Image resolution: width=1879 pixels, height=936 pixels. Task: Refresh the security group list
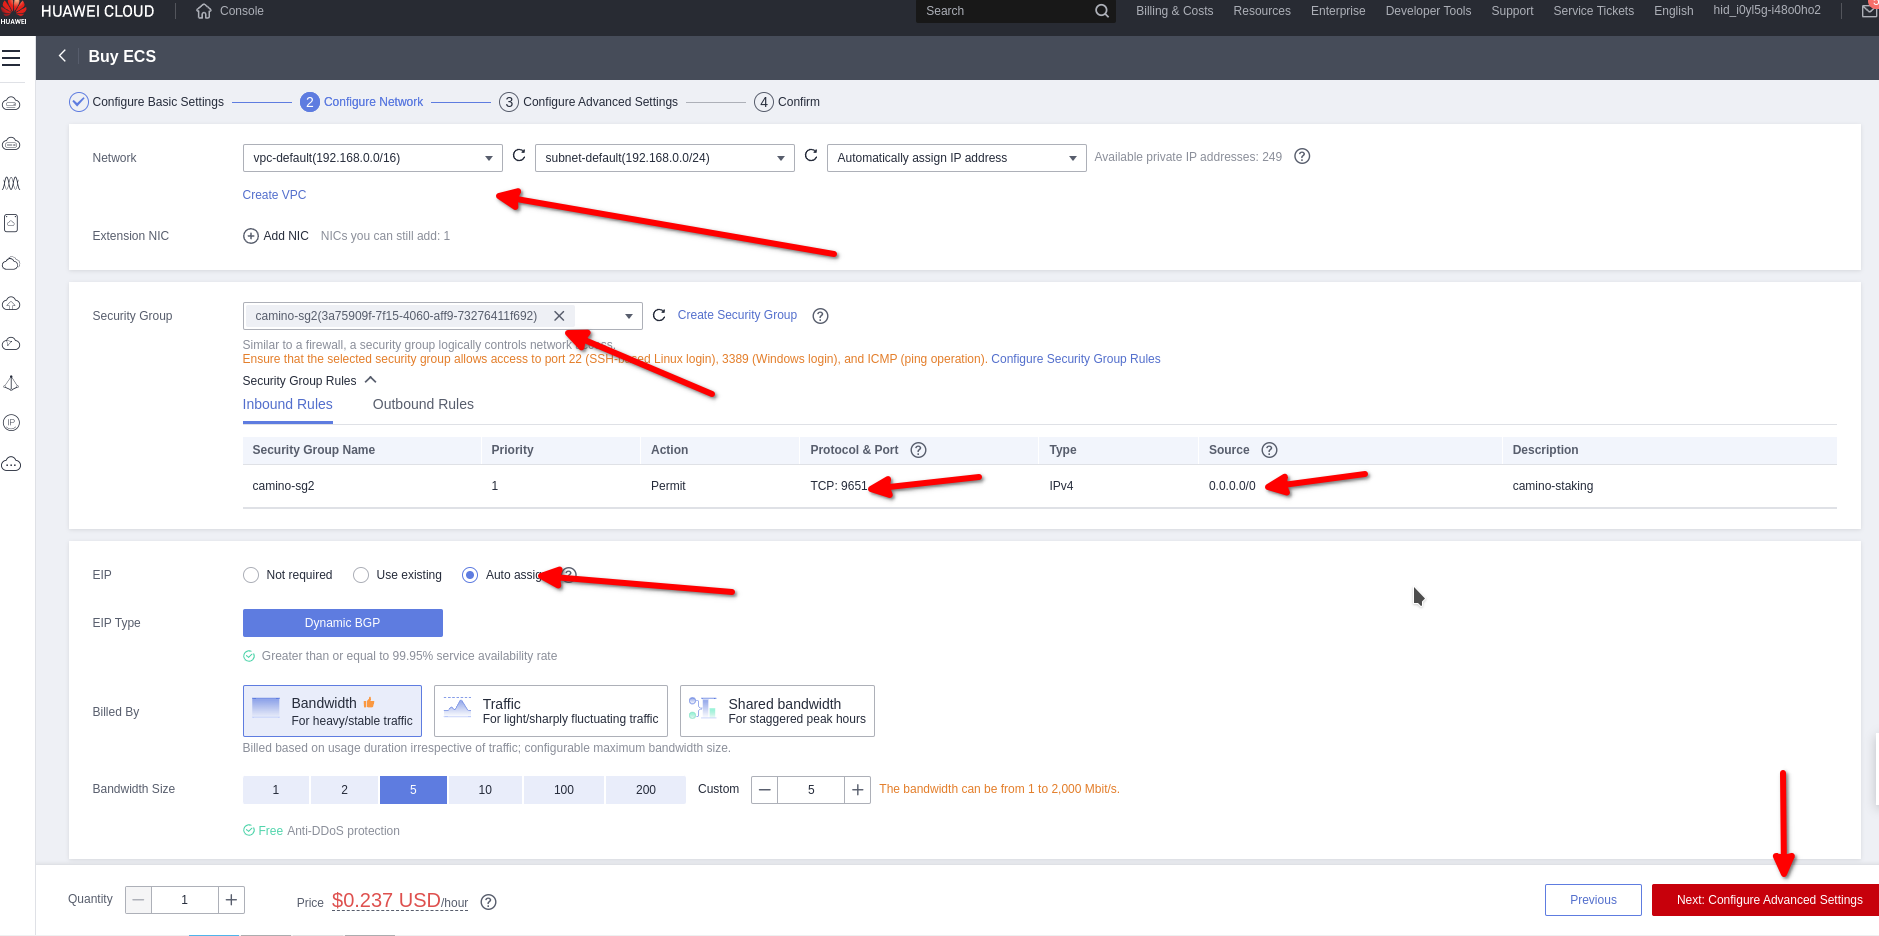(x=659, y=315)
